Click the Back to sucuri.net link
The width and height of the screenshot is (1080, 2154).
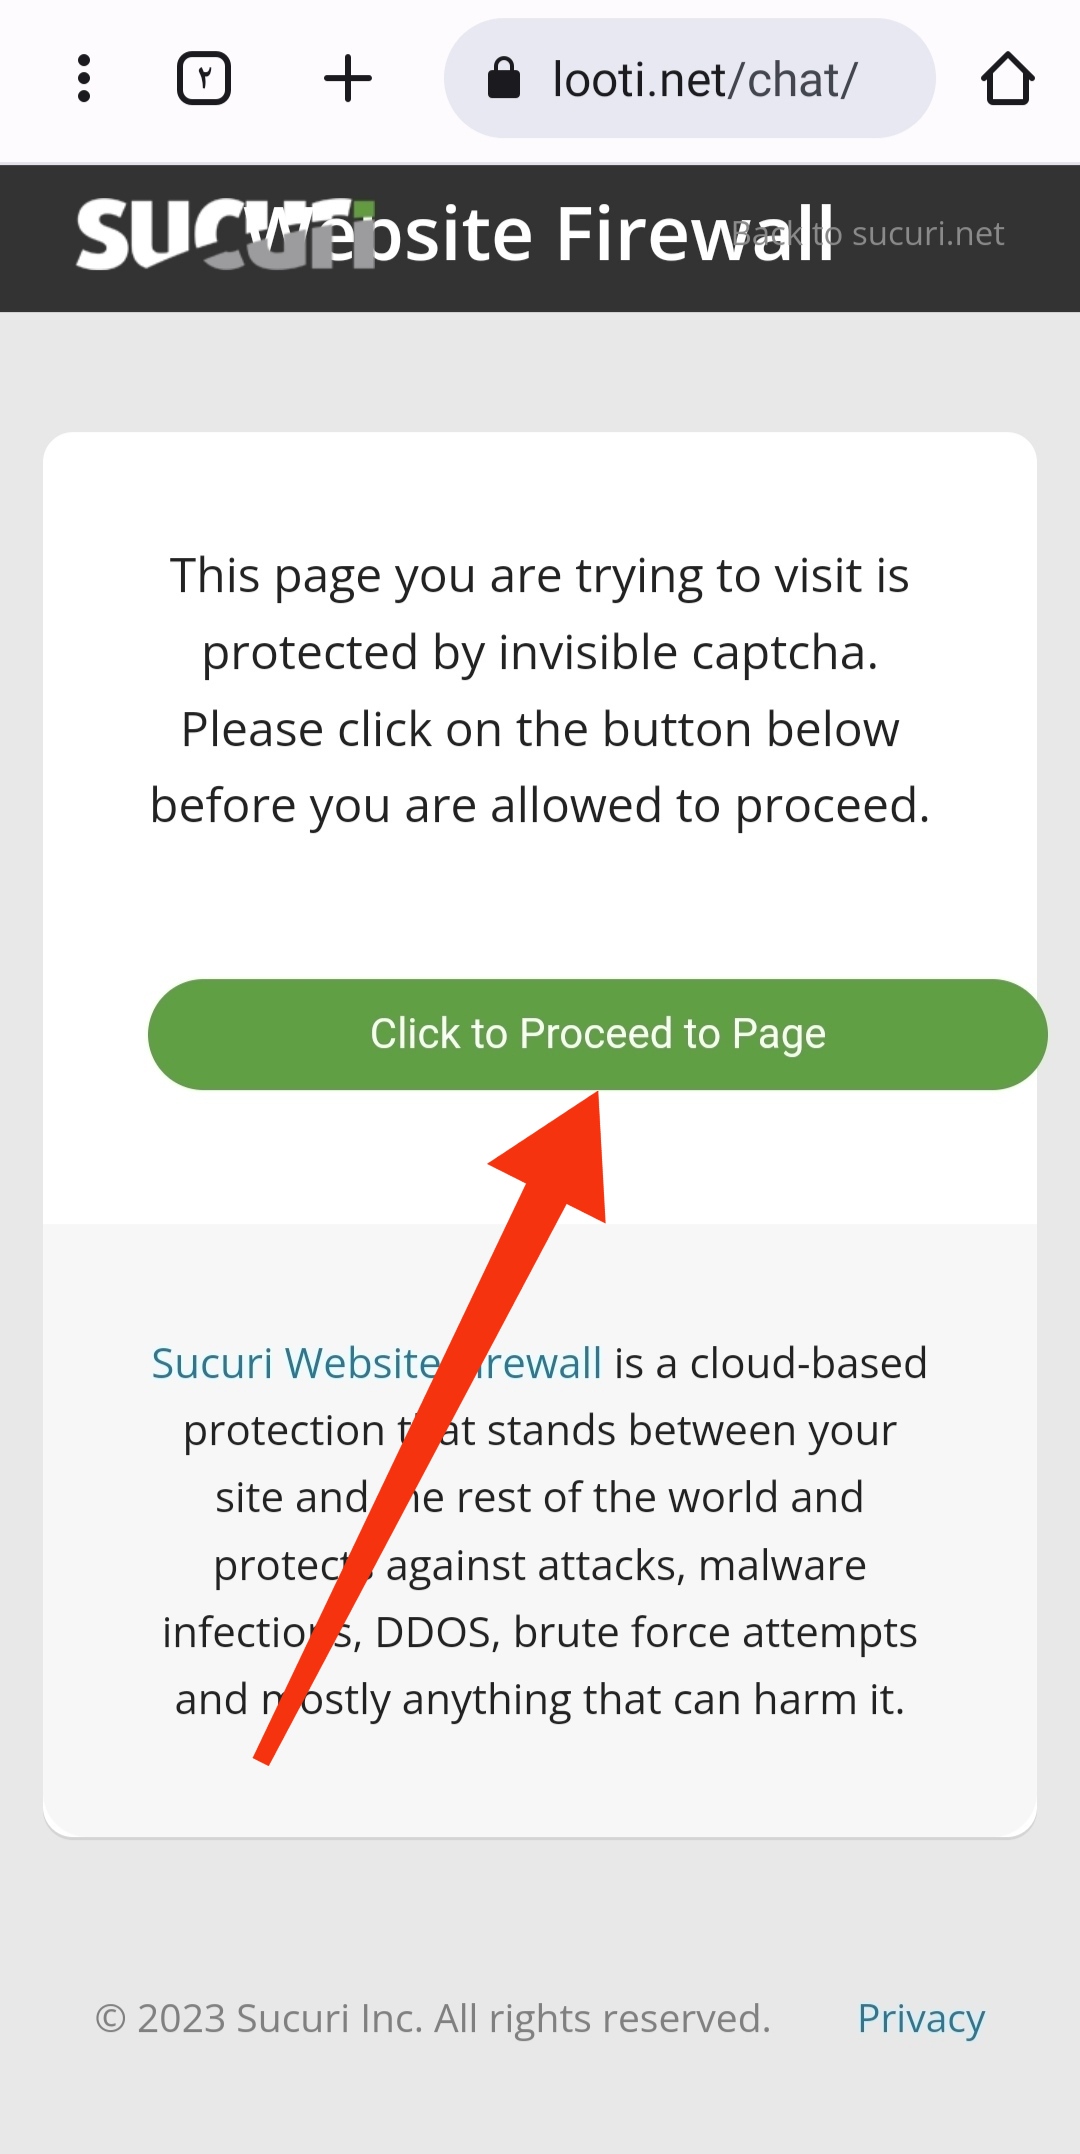pos(868,233)
